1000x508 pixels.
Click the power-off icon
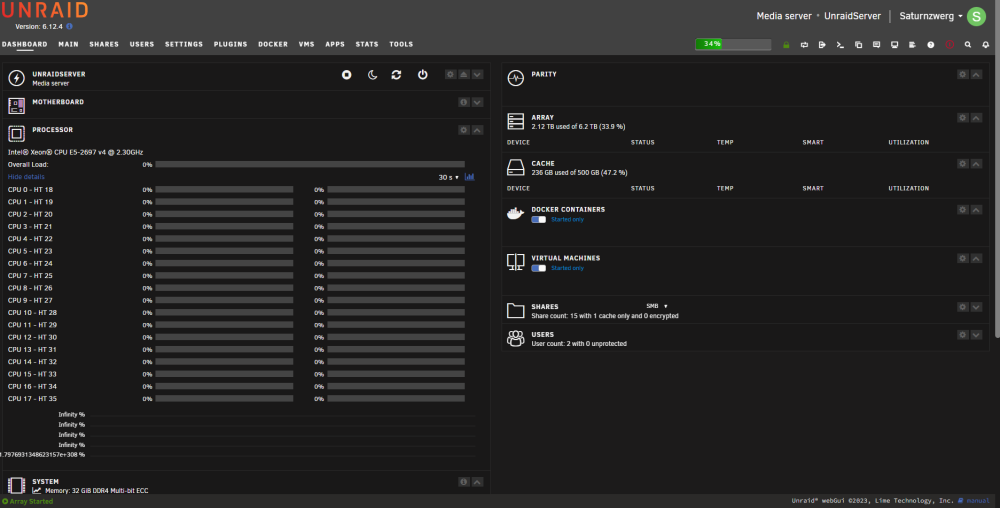422,75
